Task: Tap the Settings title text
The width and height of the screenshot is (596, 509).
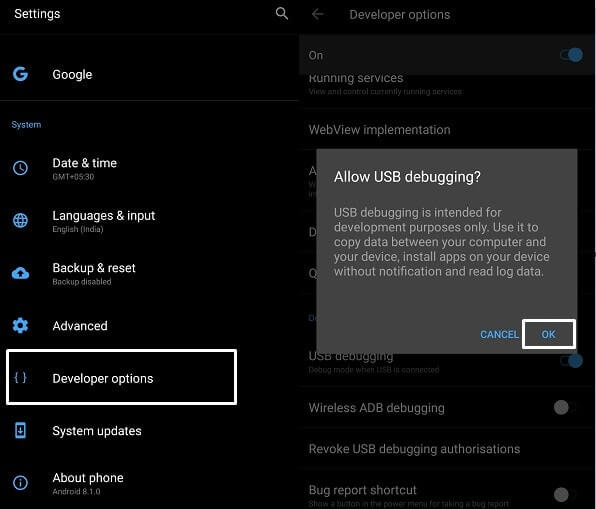Action: coord(37,14)
